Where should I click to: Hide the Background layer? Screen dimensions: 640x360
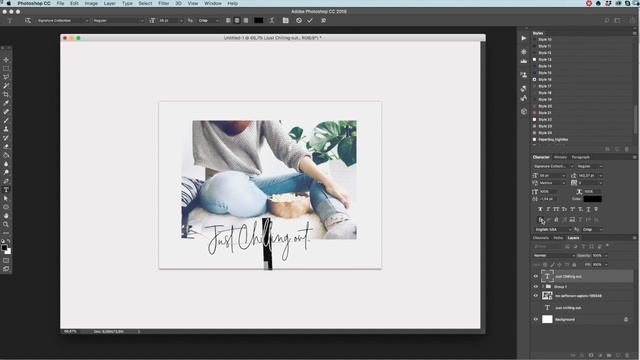coord(536,320)
